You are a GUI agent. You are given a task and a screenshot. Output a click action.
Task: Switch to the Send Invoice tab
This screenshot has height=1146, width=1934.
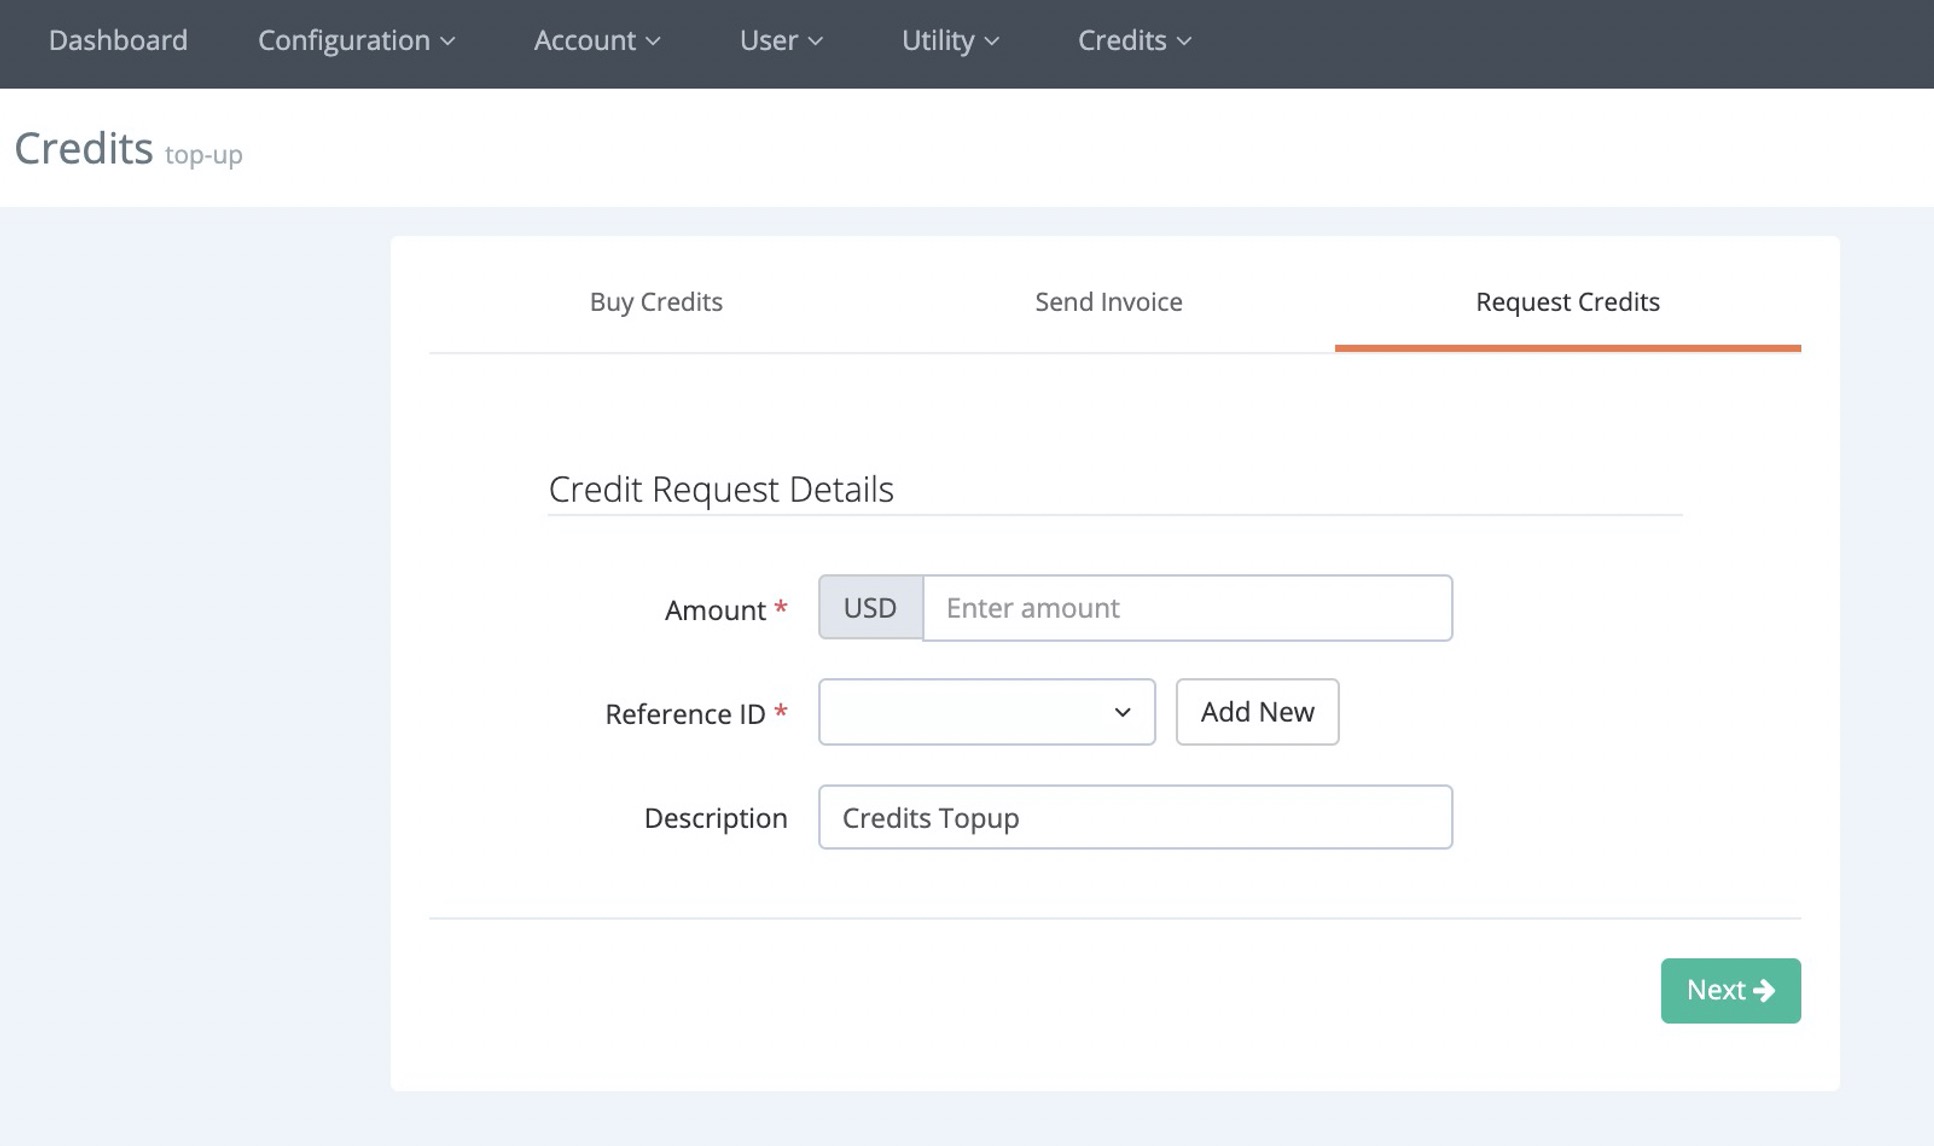1108,302
